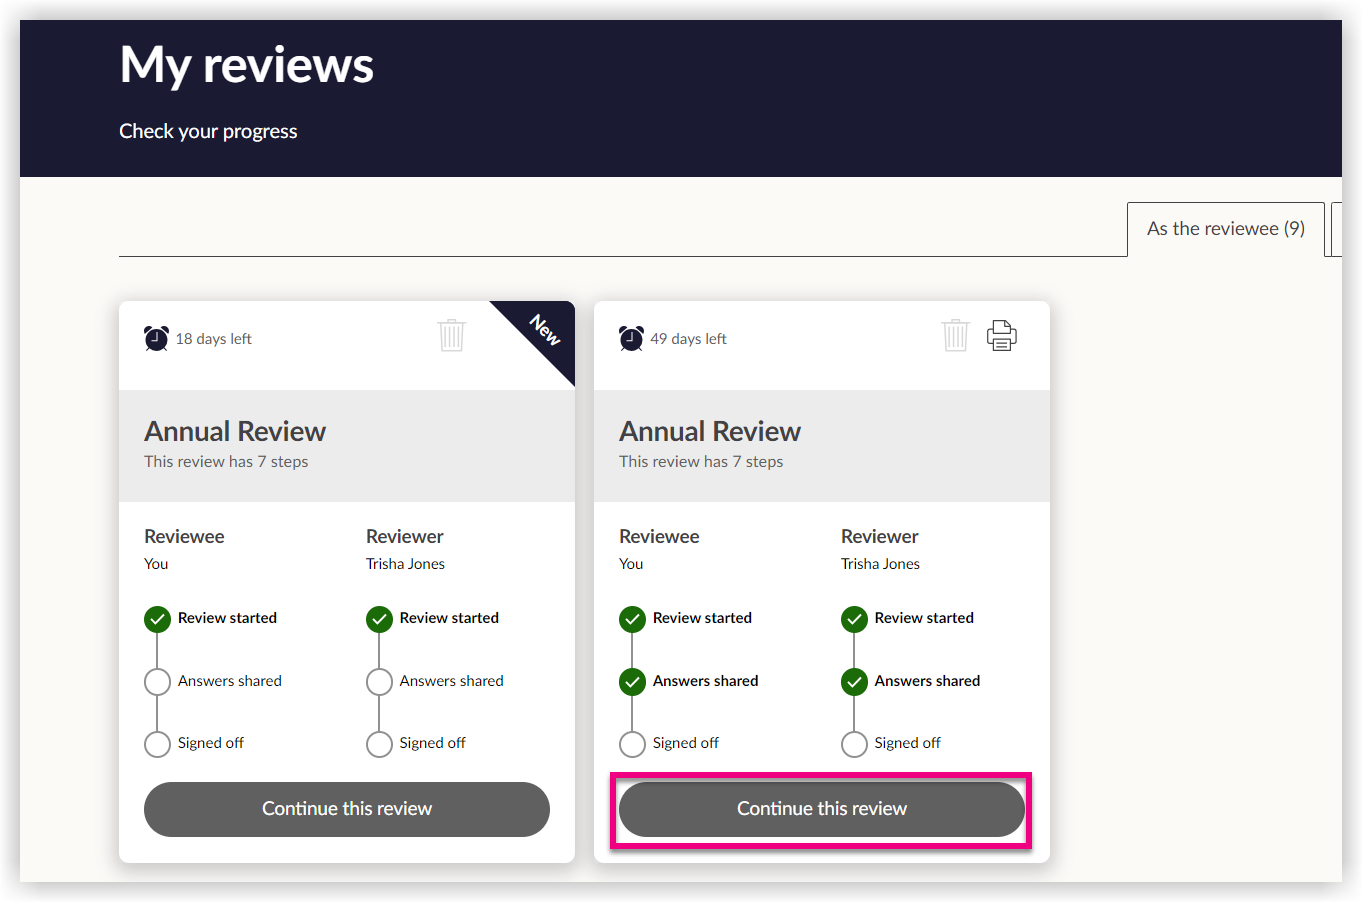Click the green Answers shared checkmark for Trisha Jones

pos(854,681)
